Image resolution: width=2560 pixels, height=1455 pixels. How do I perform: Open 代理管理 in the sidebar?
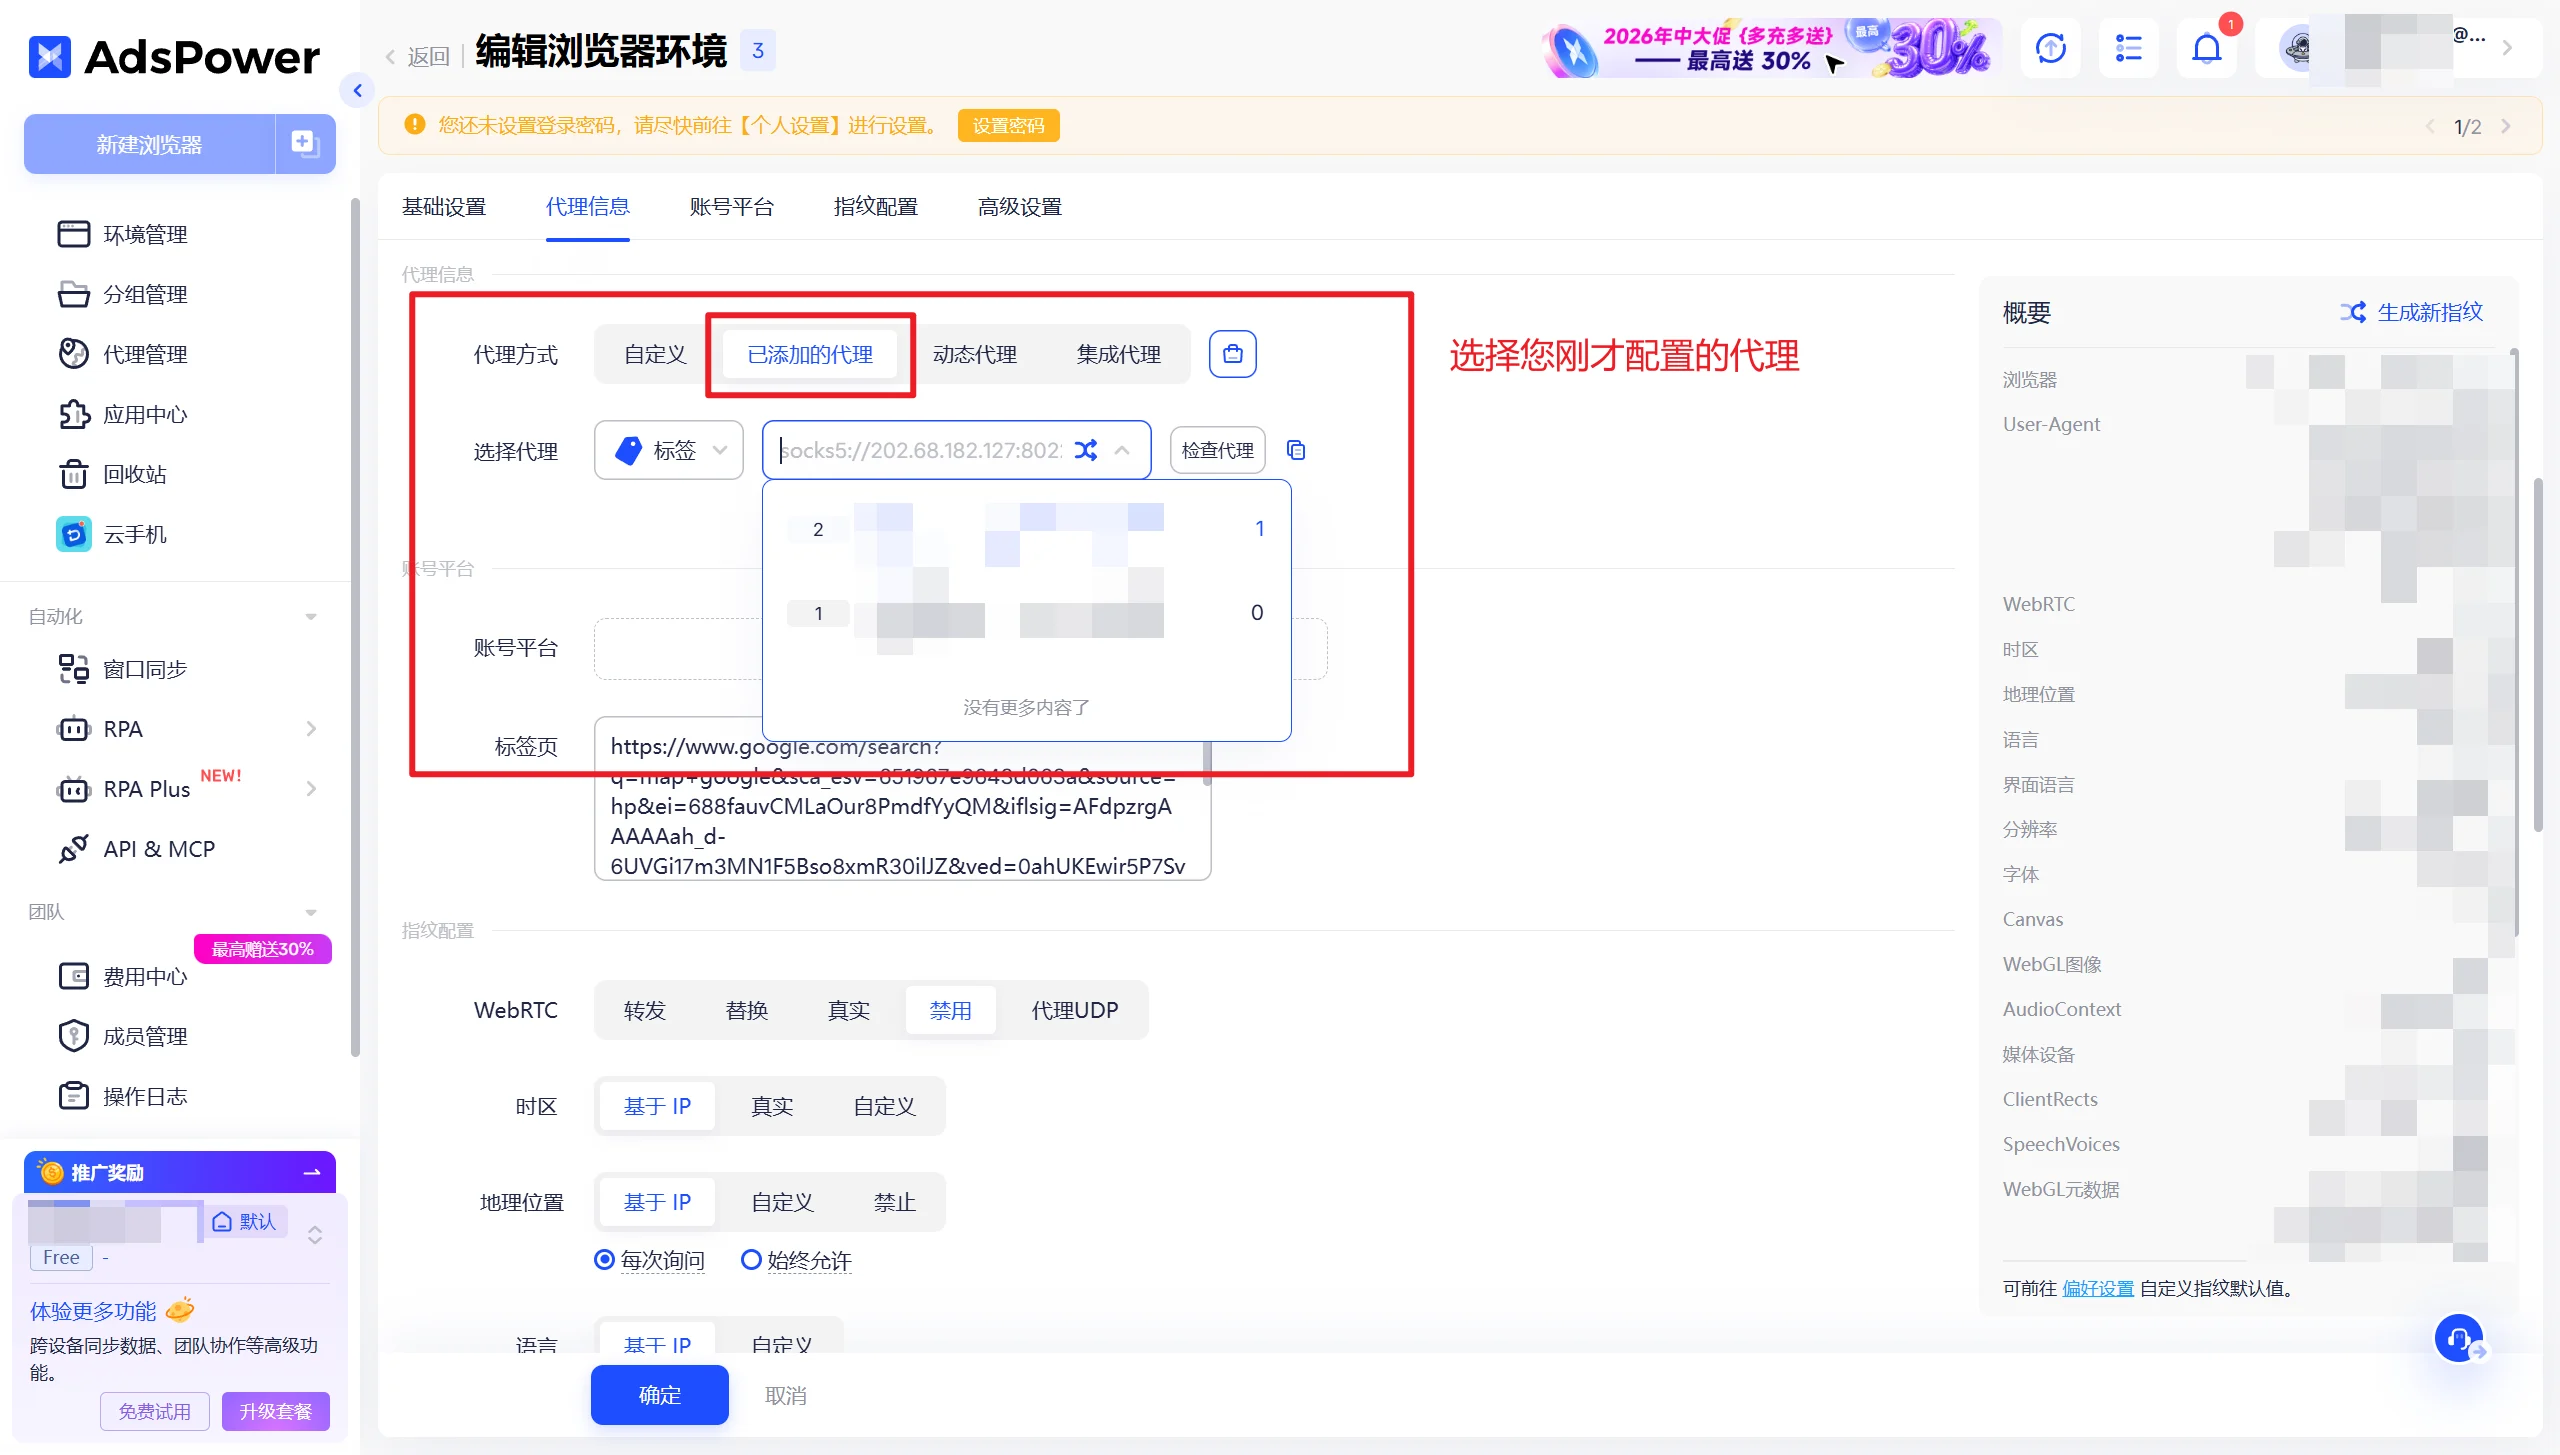point(123,354)
